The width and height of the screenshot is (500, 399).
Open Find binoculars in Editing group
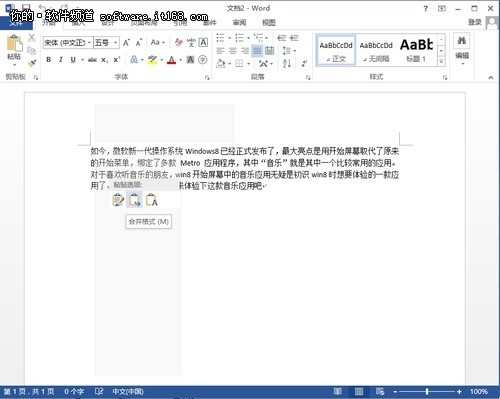pos(462,41)
